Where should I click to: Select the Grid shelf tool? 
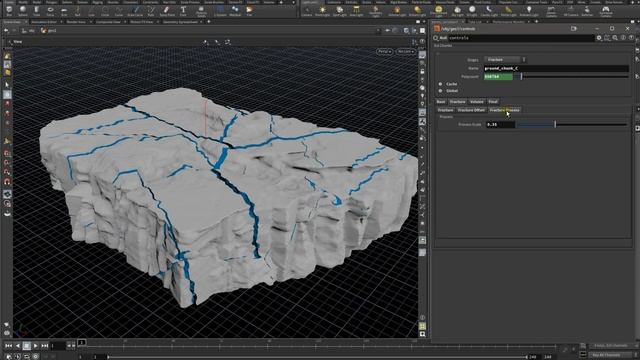(64, 11)
